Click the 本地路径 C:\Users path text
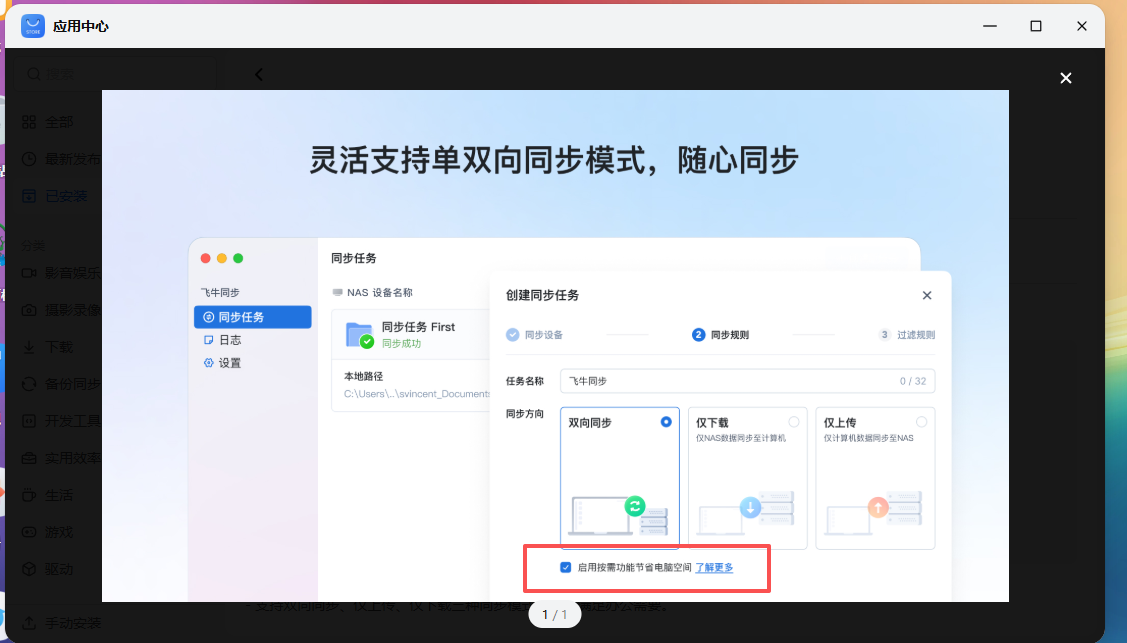The height and width of the screenshot is (643, 1127). [417, 394]
